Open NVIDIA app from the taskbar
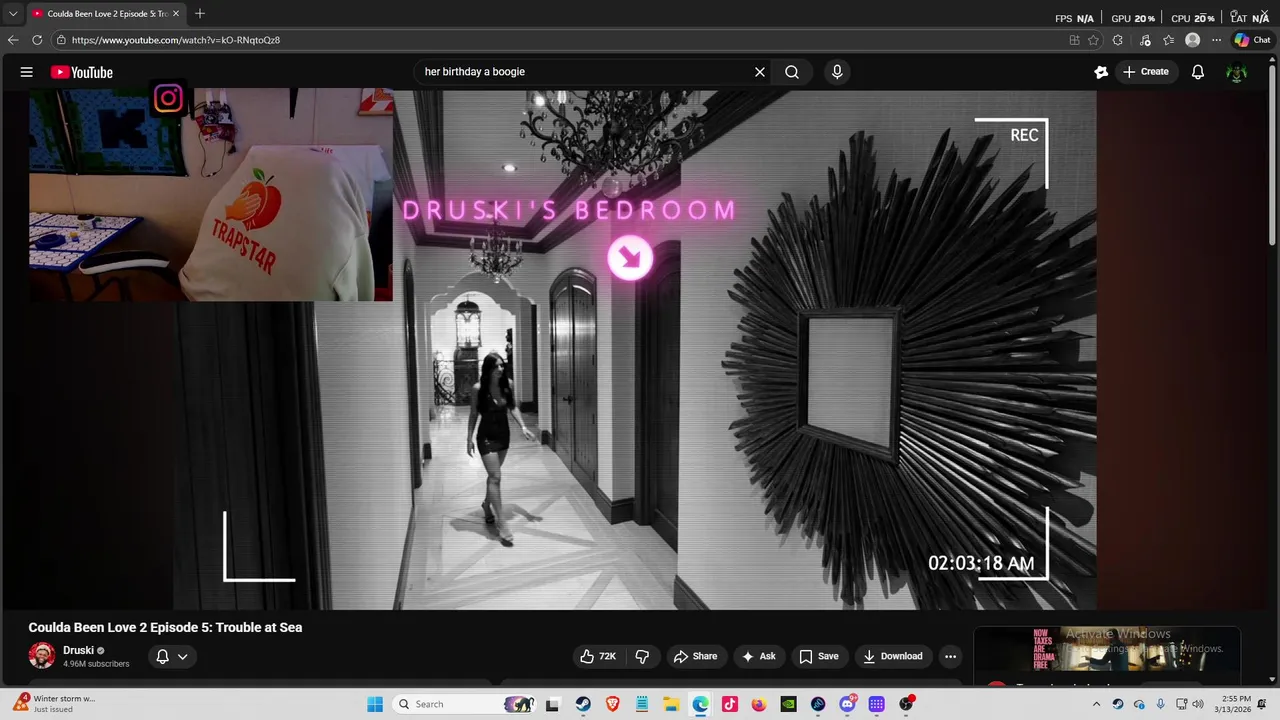This screenshot has width=1280, height=720. click(789, 704)
